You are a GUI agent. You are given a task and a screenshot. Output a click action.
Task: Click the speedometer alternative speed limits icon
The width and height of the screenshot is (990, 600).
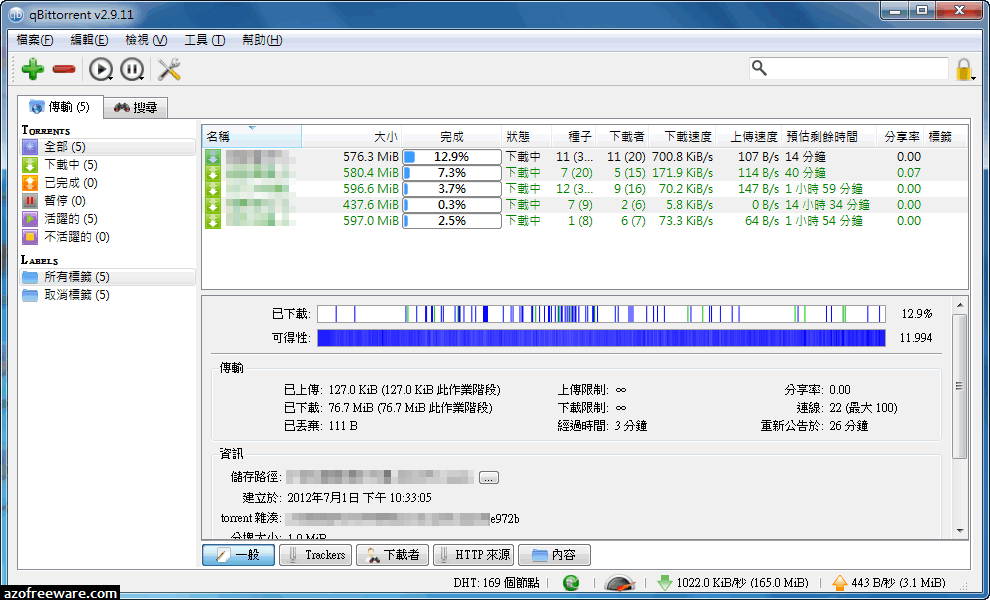(x=619, y=582)
